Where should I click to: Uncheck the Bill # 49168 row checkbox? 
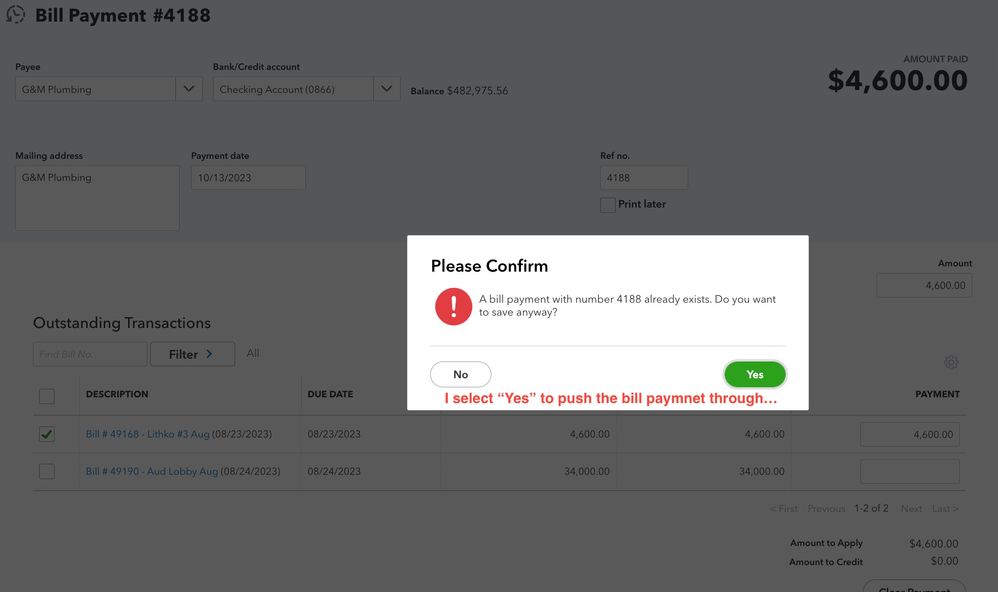point(47,434)
